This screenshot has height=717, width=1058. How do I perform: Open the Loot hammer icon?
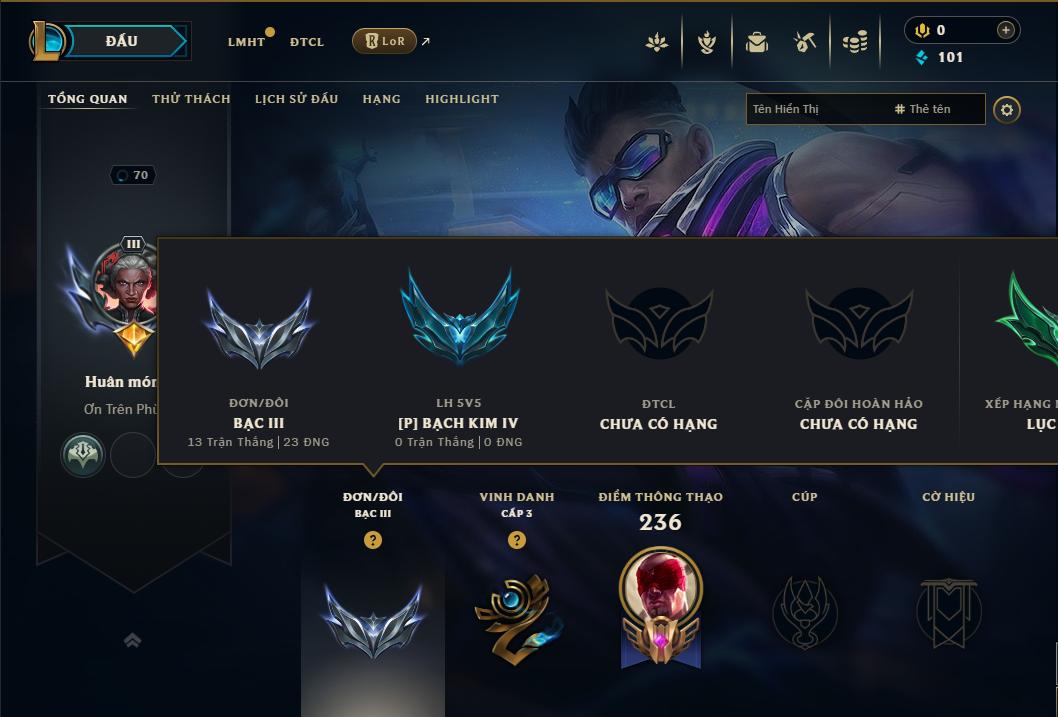[x=805, y=43]
